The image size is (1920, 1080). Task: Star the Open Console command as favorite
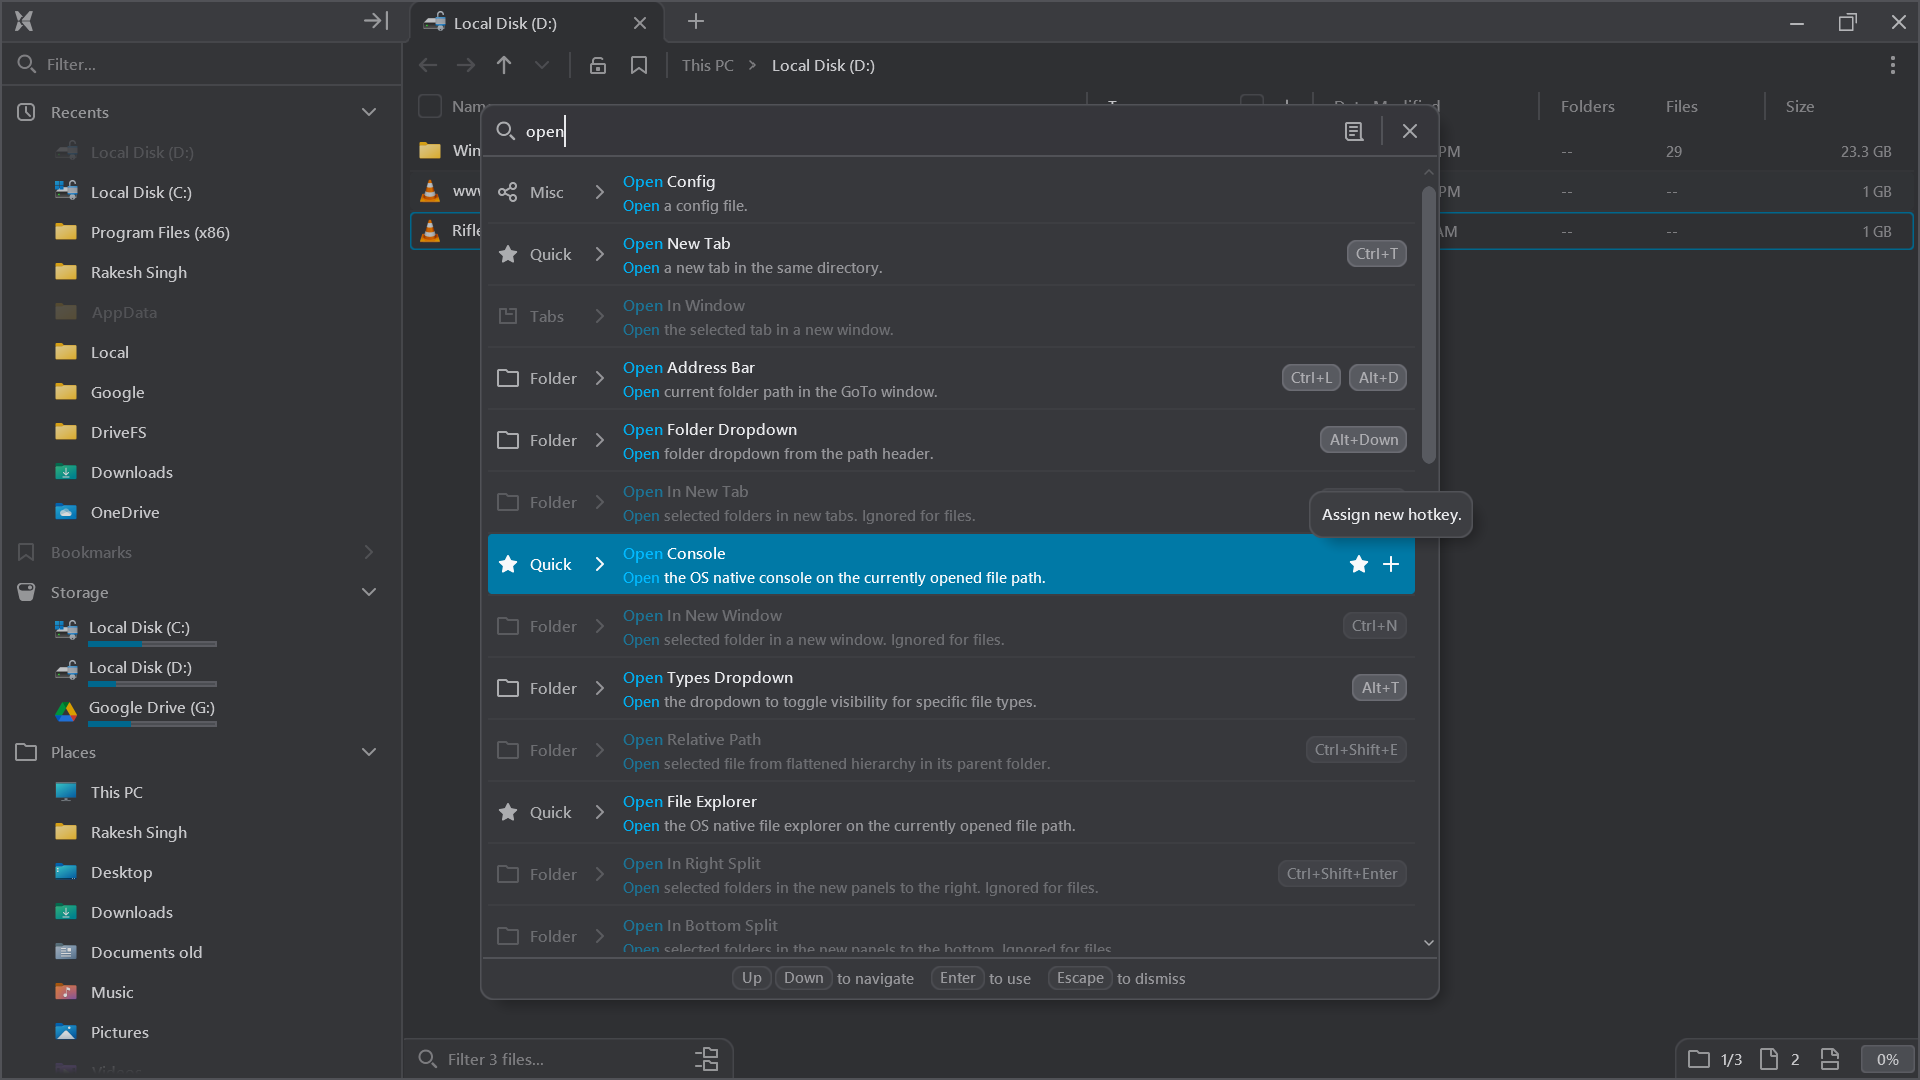(1358, 564)
